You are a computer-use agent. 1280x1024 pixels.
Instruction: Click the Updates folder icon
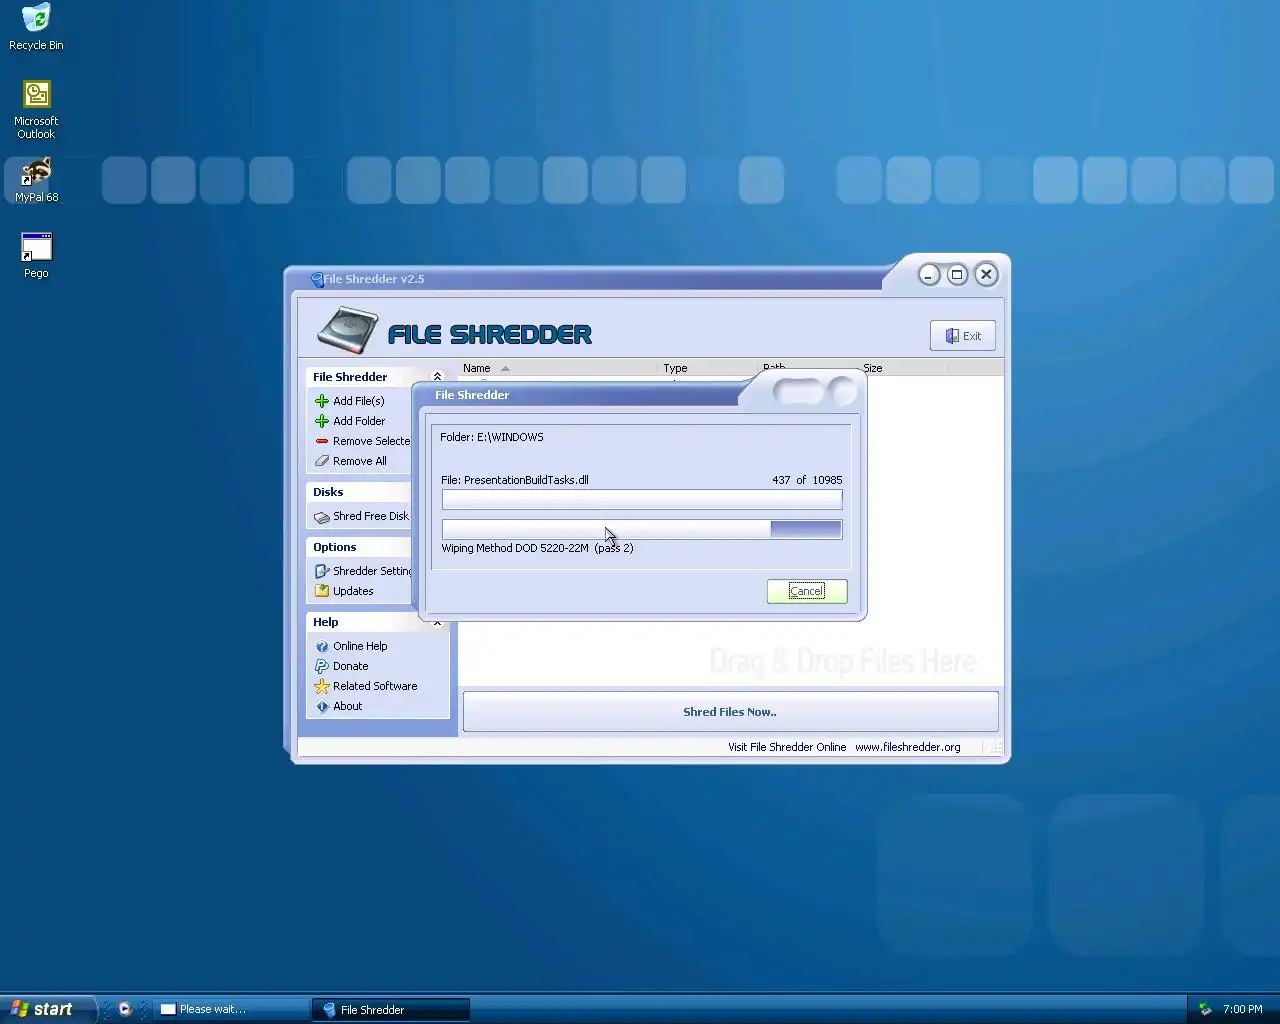tap(322, 591)
